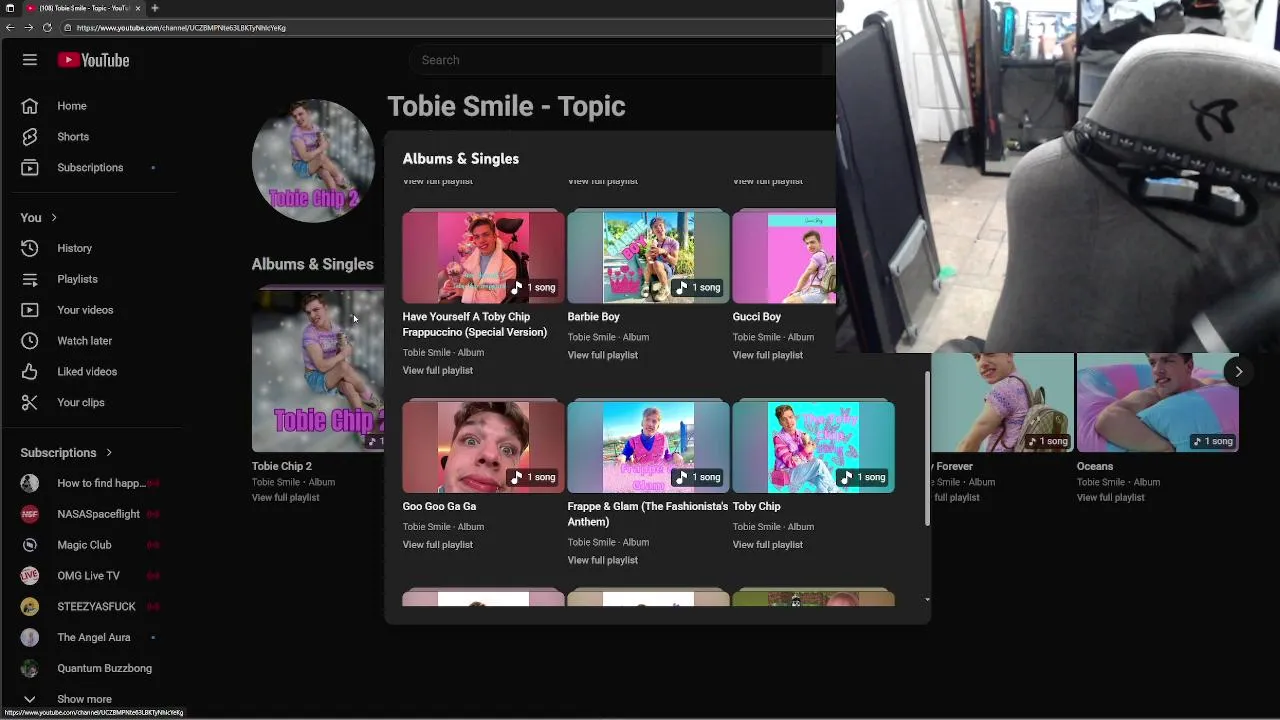Click the Albums & Singles popup scrollbar
The width and height of the screenshot is (1280, 720).
tap(927, 449)
